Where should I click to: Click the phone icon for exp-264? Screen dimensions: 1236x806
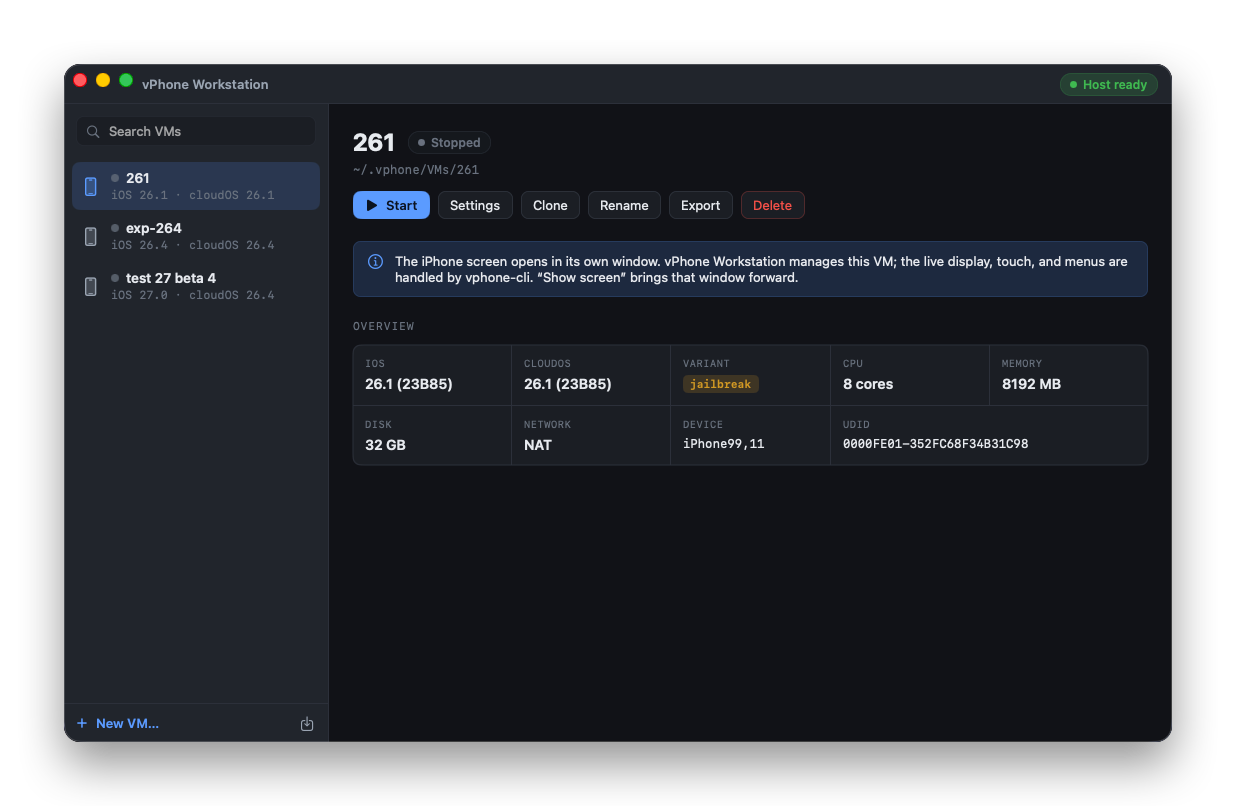coord(91,236)
